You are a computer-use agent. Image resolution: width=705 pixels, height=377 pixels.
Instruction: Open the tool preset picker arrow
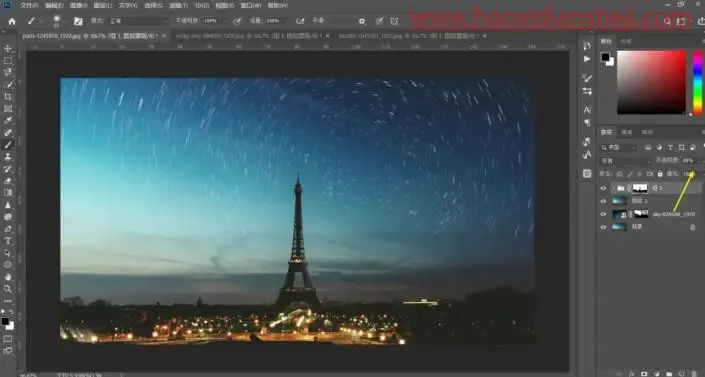[x=41, y=21]
